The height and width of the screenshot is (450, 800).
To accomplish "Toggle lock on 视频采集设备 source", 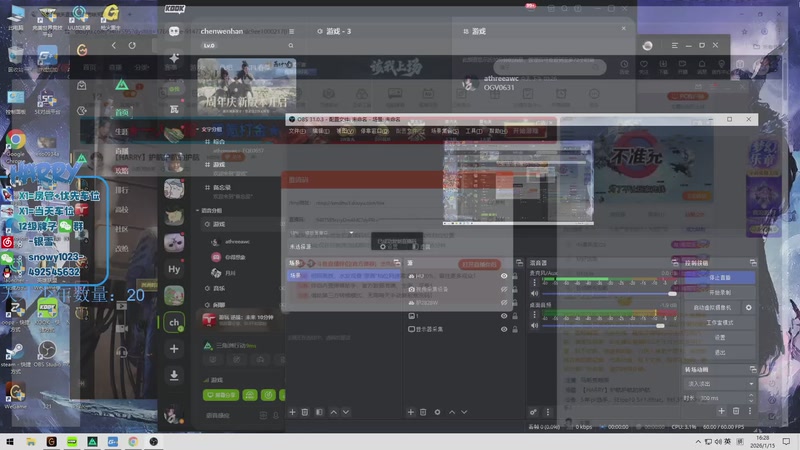I will [515, 289].
